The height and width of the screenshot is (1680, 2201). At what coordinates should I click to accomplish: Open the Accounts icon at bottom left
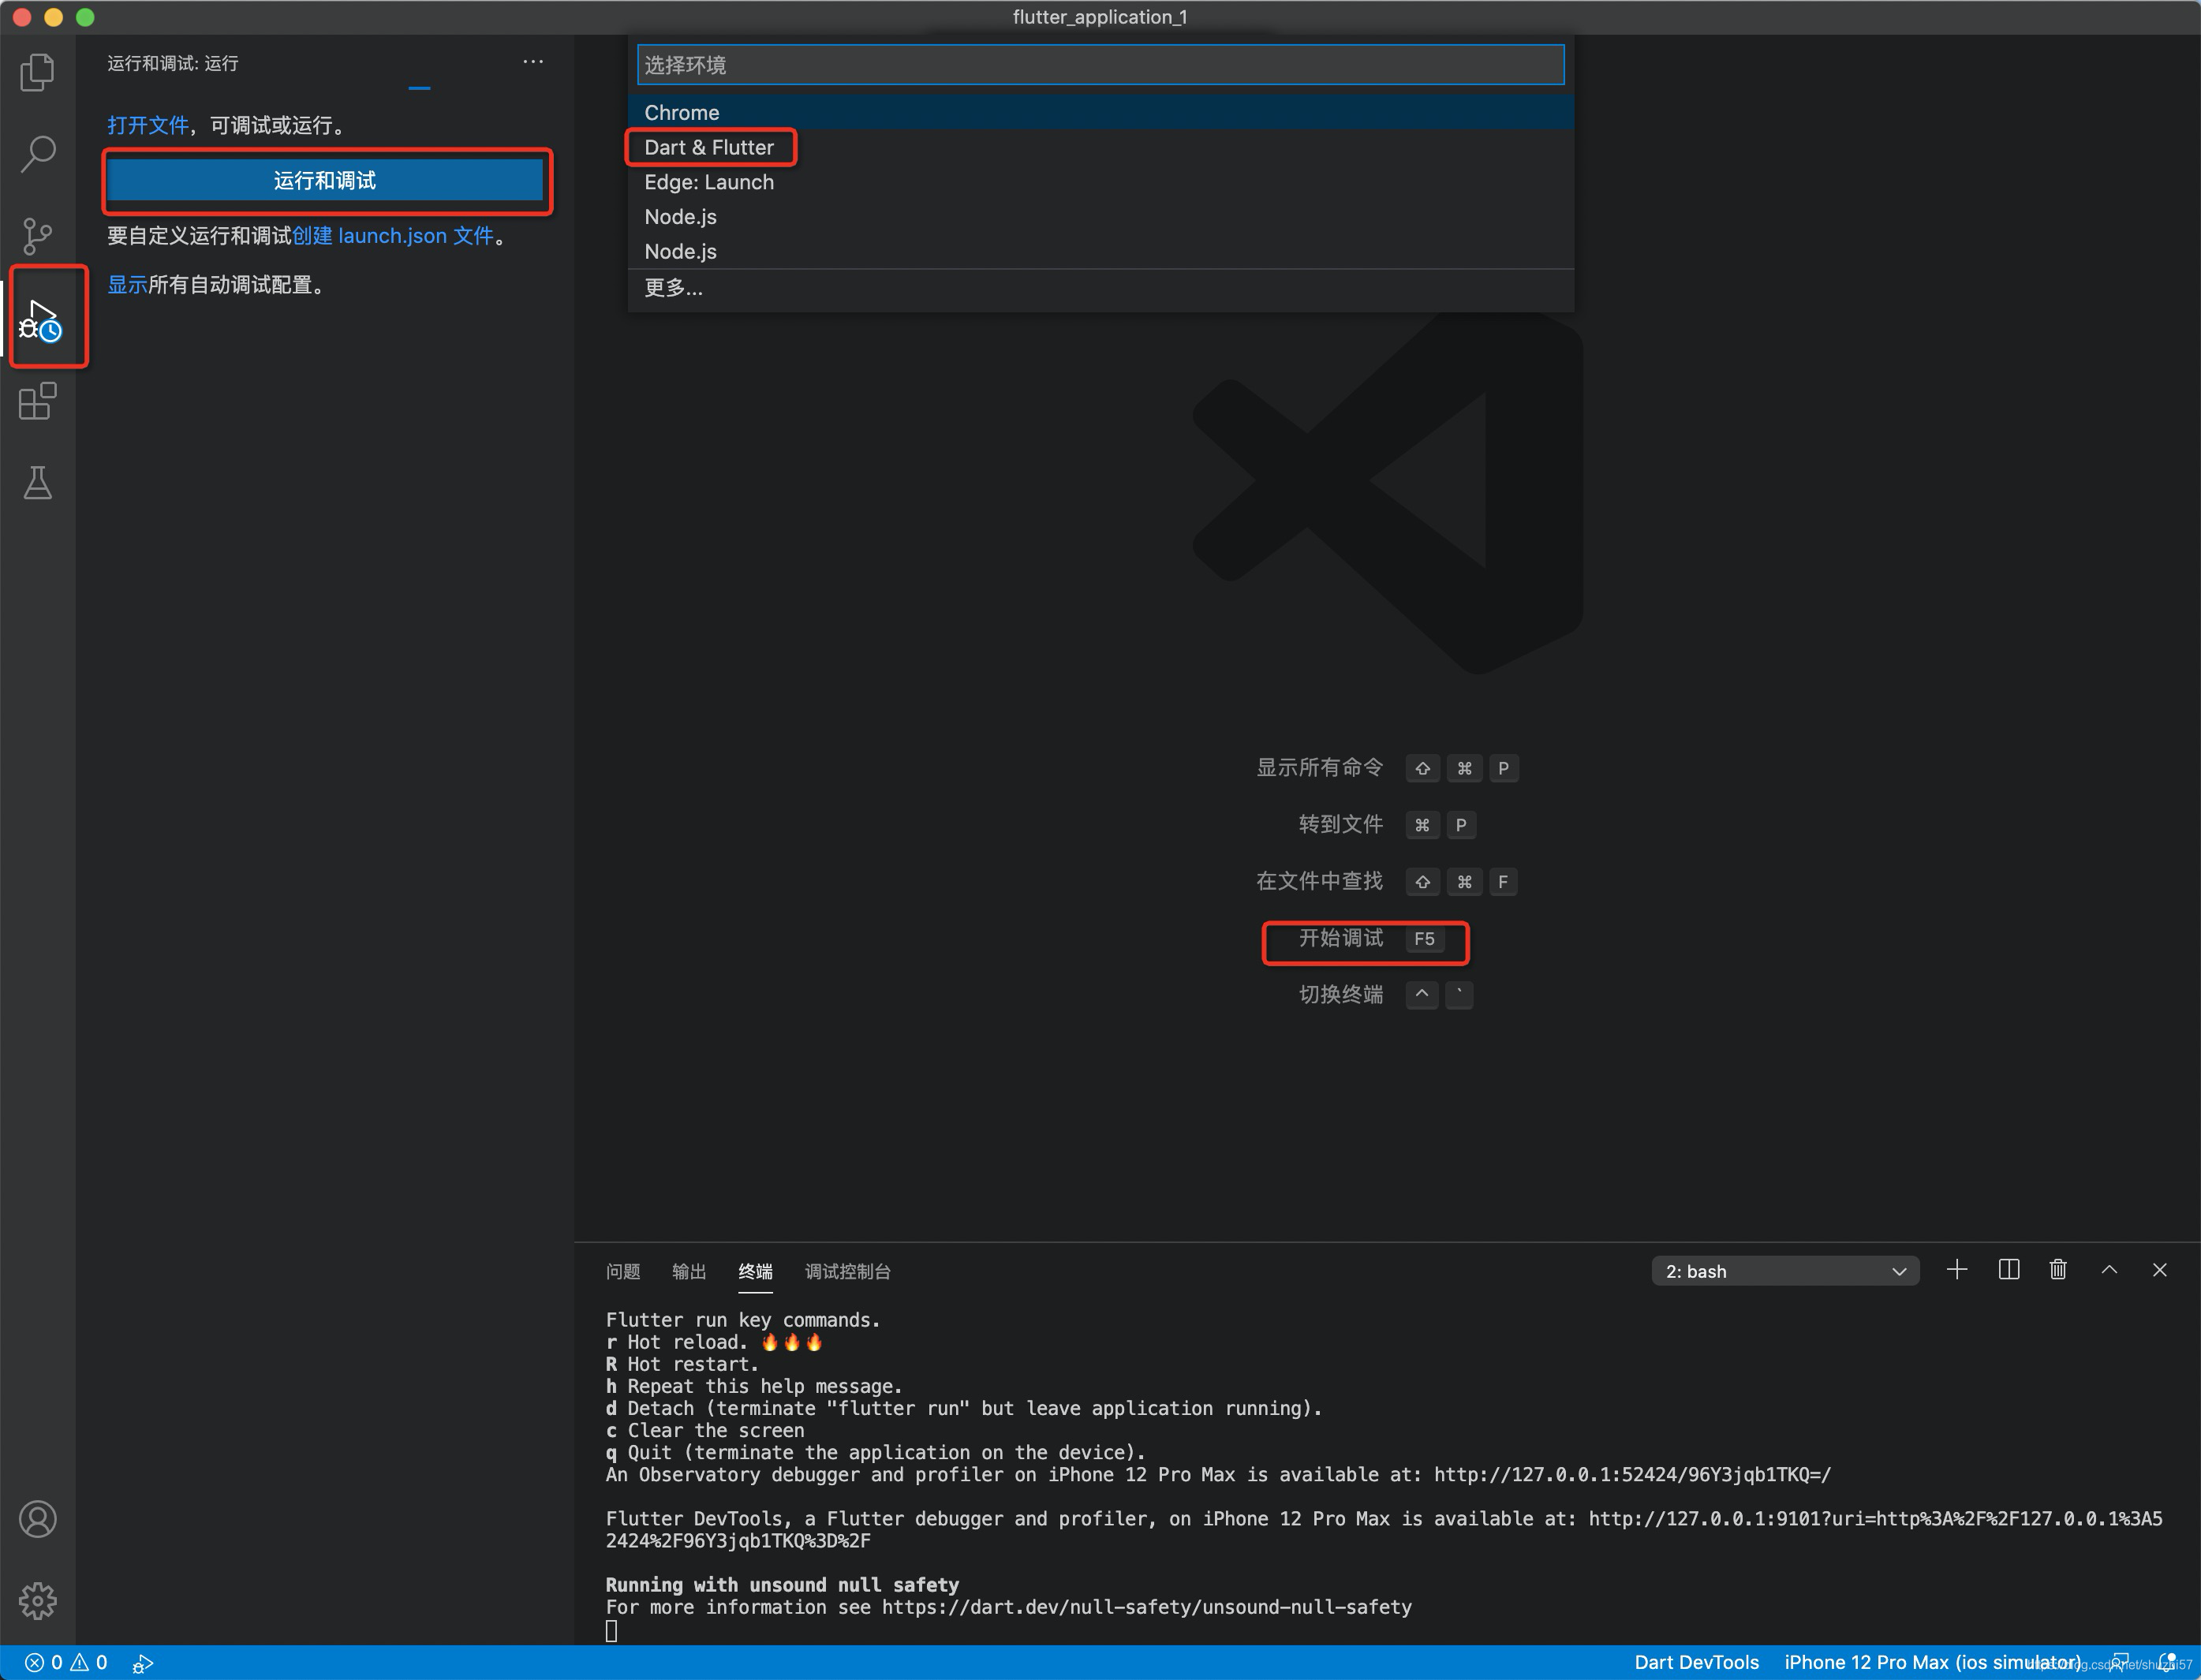pos(38,1519)
